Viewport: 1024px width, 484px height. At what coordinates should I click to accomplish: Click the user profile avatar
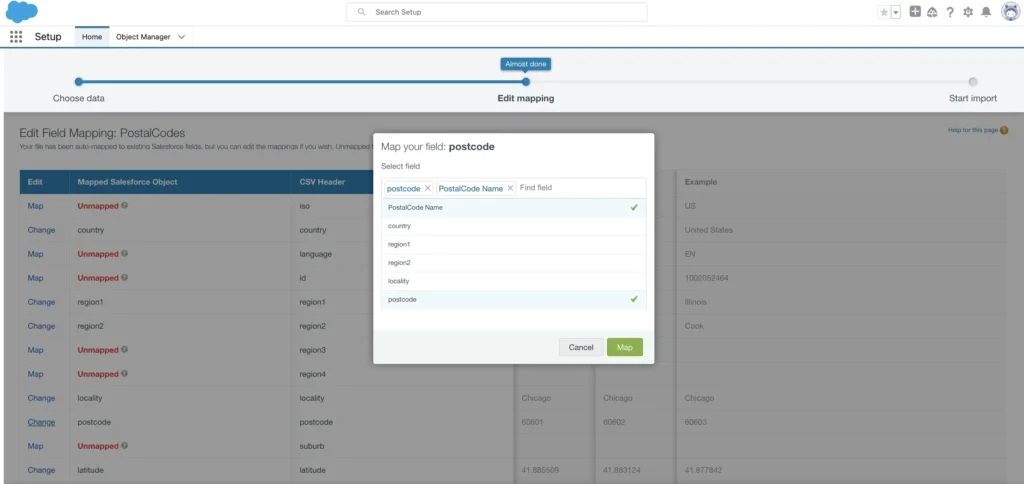click(x=1009, y=12)
